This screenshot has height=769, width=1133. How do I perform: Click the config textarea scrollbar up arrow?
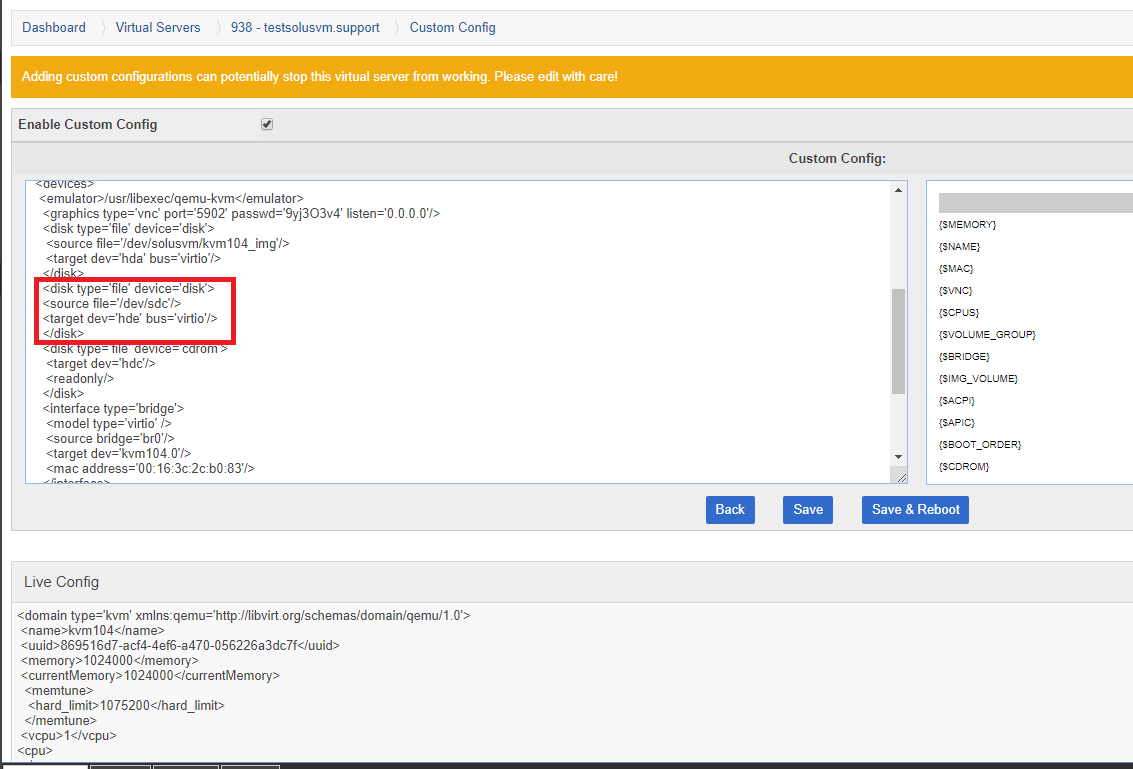pyautogui.click(x=898, y=190)
